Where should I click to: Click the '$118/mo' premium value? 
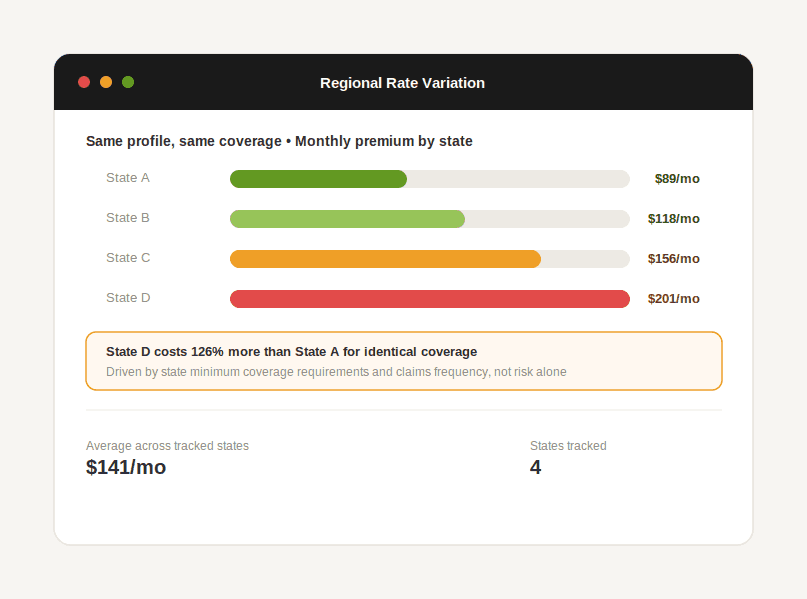click(674, 219)
